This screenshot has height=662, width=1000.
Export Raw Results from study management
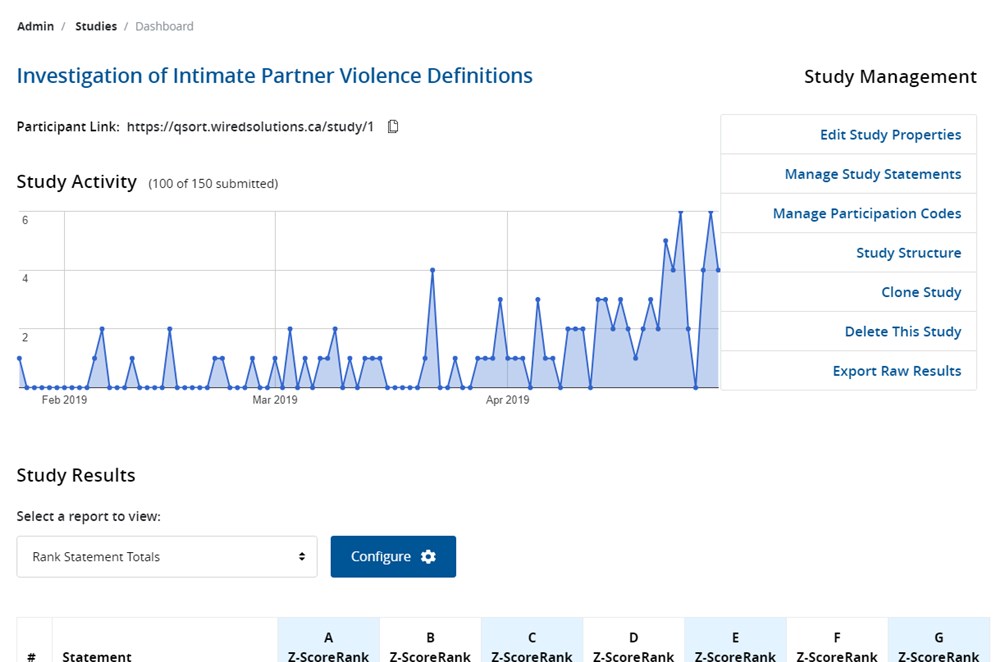pos(896,371)
